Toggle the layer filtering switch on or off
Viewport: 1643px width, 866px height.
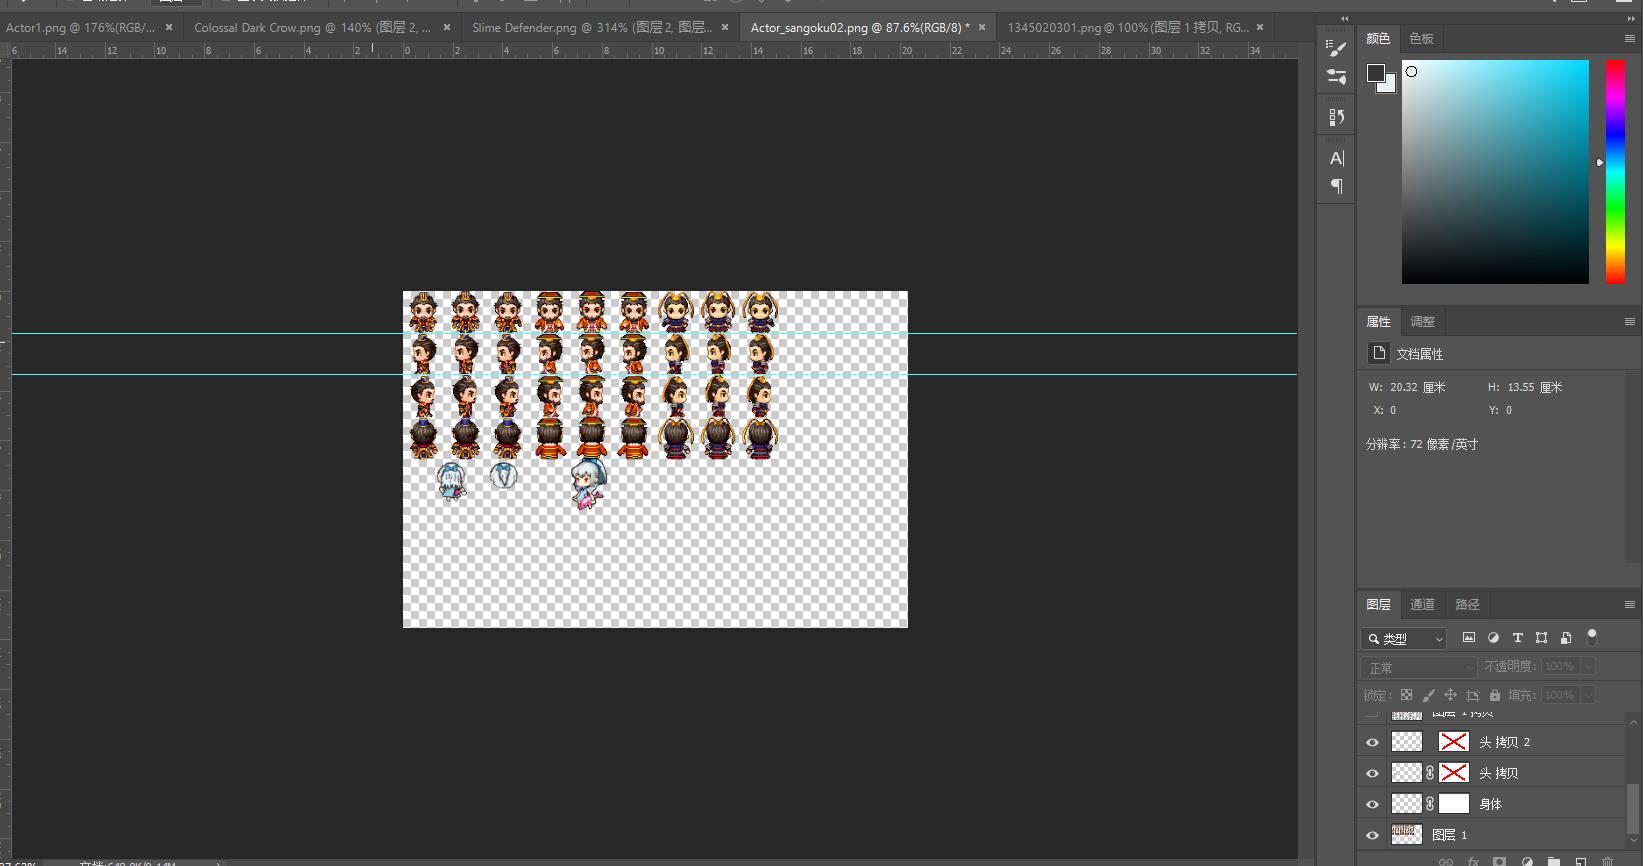point(1592,637)
